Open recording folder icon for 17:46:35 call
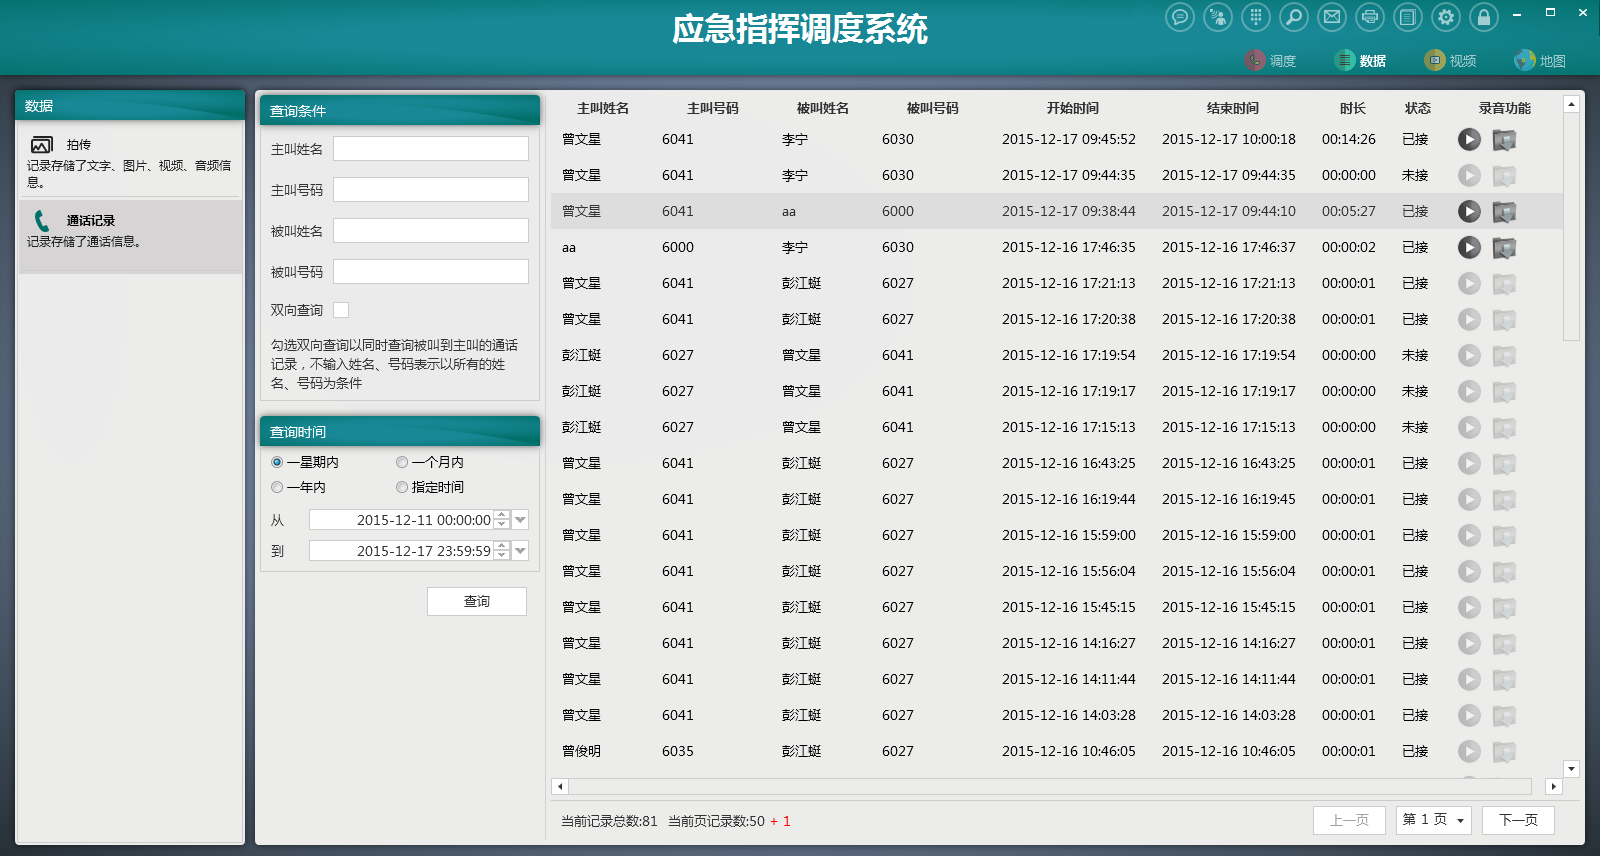This screenshot has height=856, width=1600. [x=1504, y=248]
